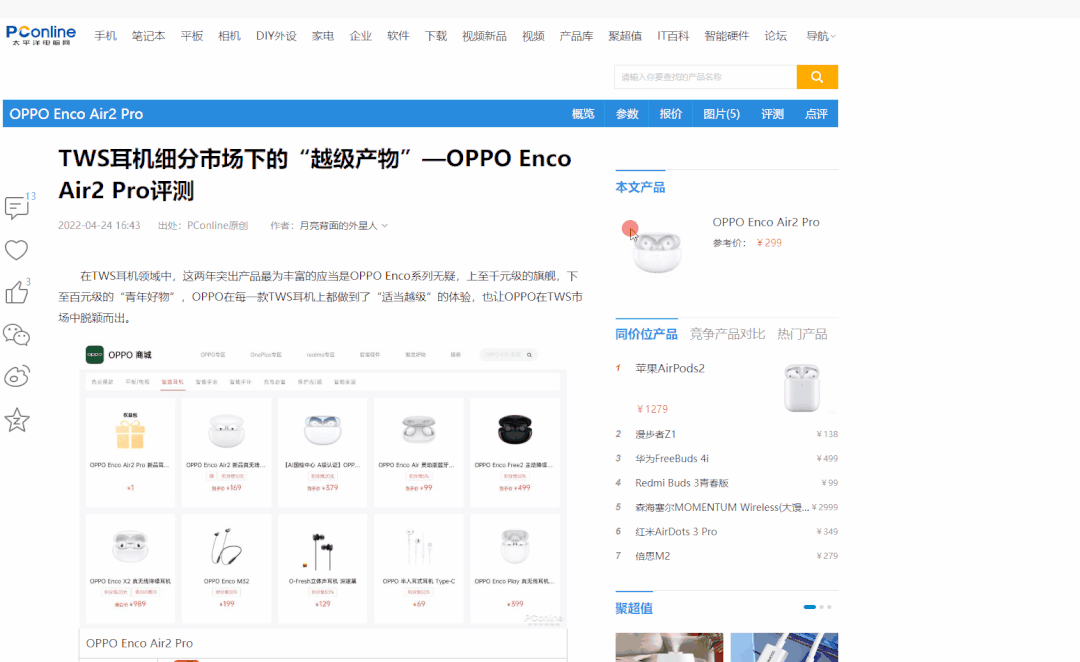Expand the author 月亮背面的外星人 dropdown

point(343,225)
